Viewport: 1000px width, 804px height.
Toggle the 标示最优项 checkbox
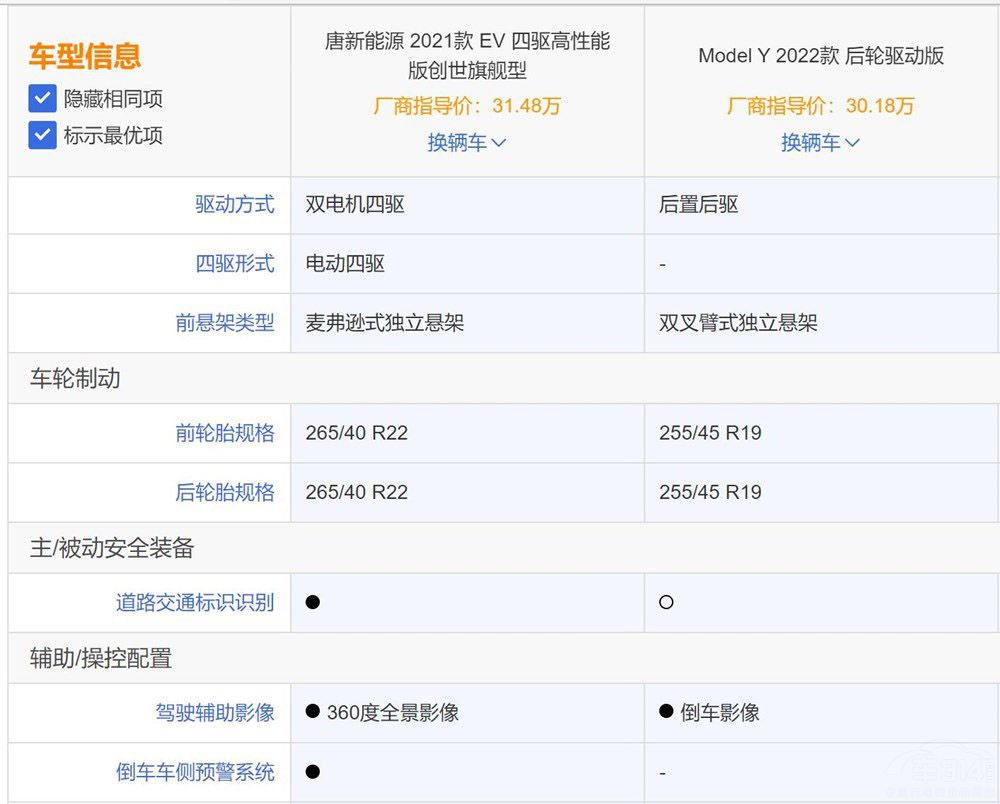(42, 135)
